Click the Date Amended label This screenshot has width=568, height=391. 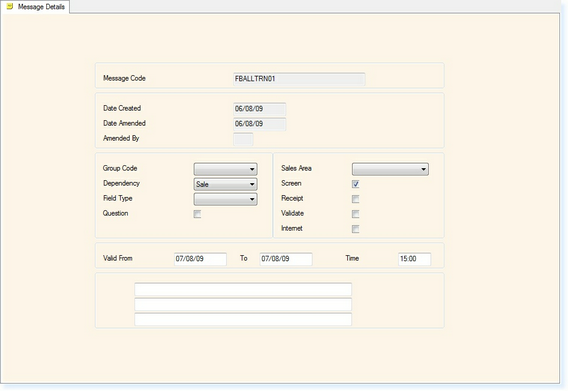124,123
